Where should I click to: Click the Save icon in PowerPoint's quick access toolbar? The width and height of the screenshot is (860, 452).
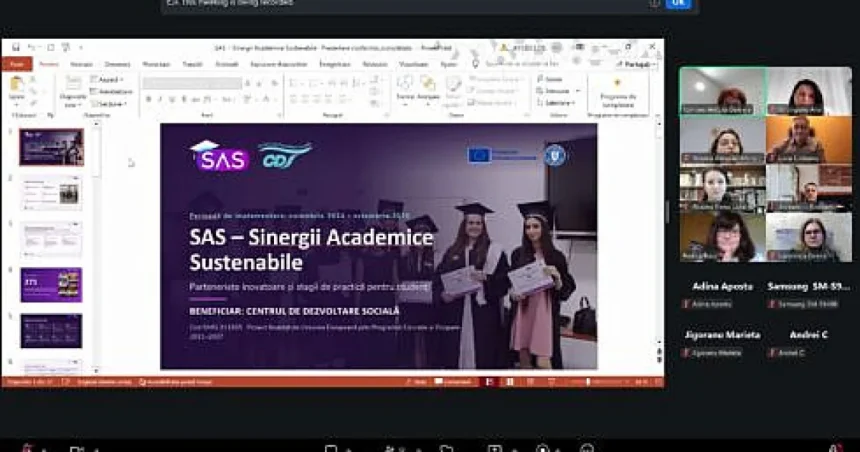[x=15, y=48]
